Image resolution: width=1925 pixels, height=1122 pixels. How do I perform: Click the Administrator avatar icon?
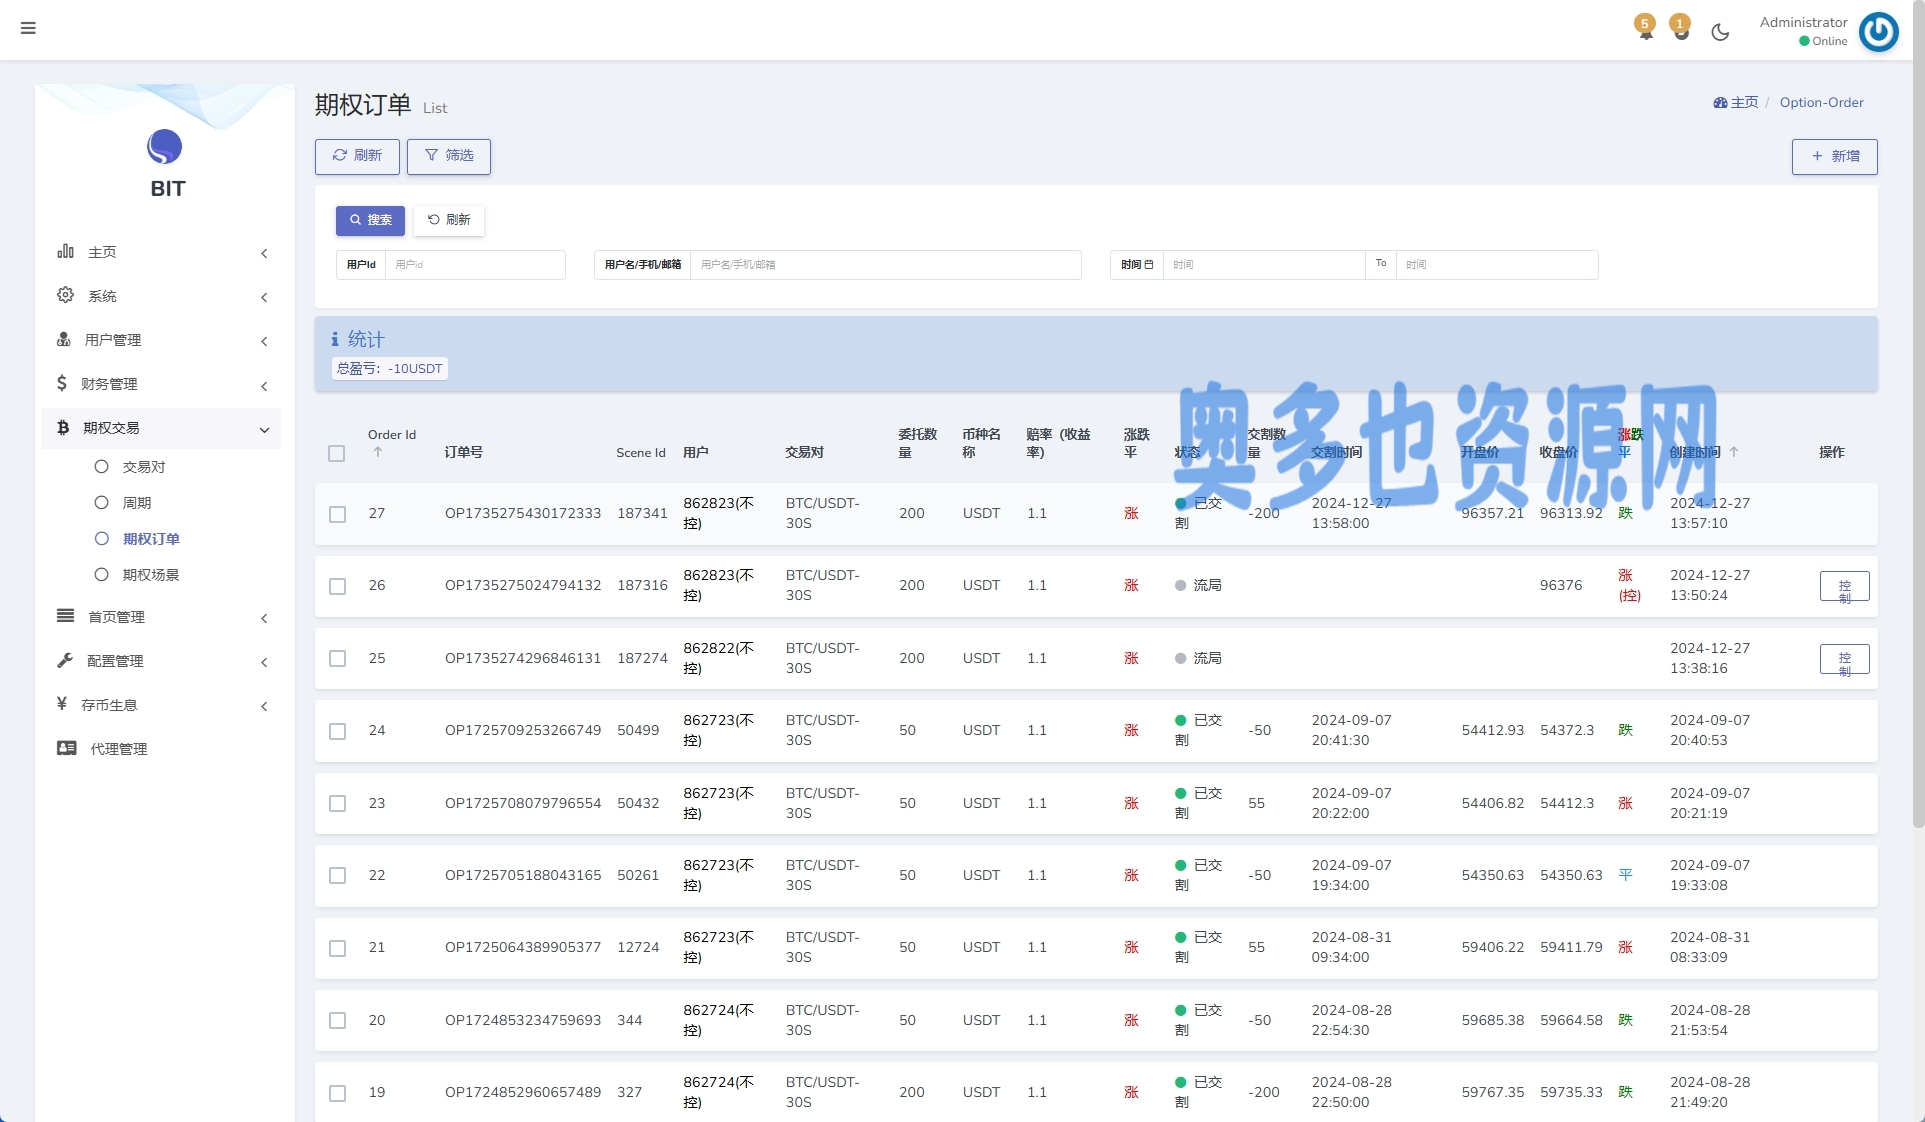1878,31
